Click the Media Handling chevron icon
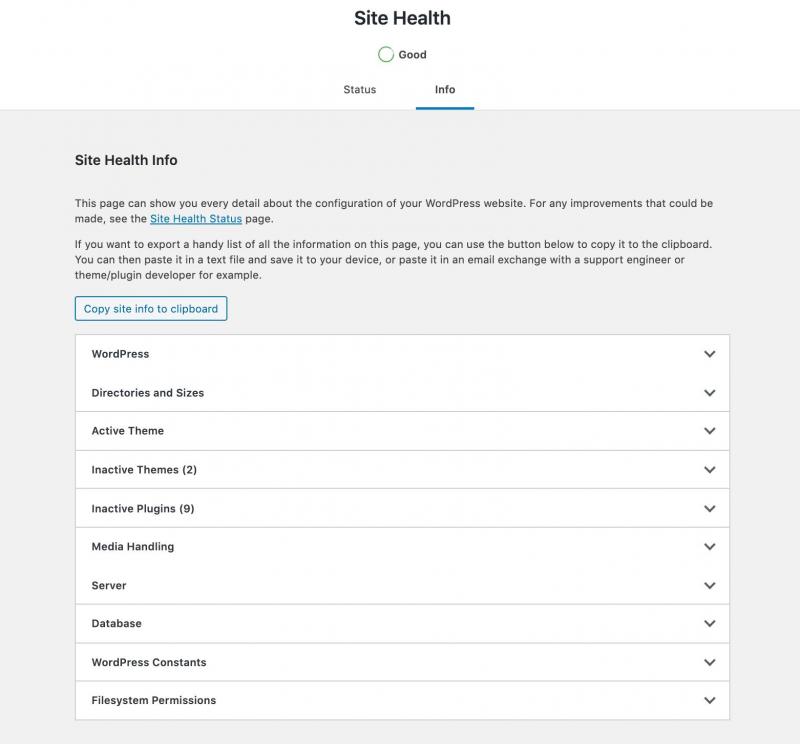 (x=710, y=547)
